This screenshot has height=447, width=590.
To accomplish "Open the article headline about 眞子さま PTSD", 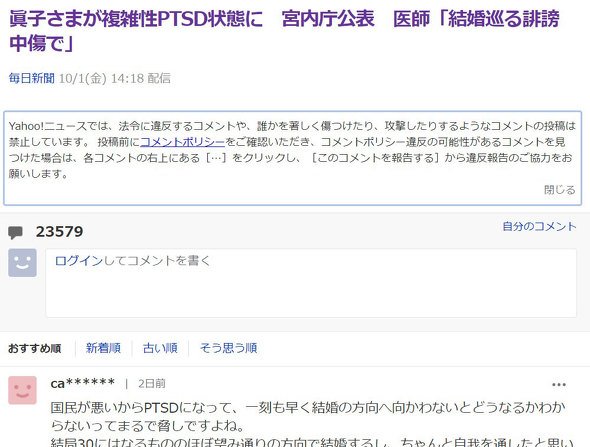I will (x=284, y=31).
